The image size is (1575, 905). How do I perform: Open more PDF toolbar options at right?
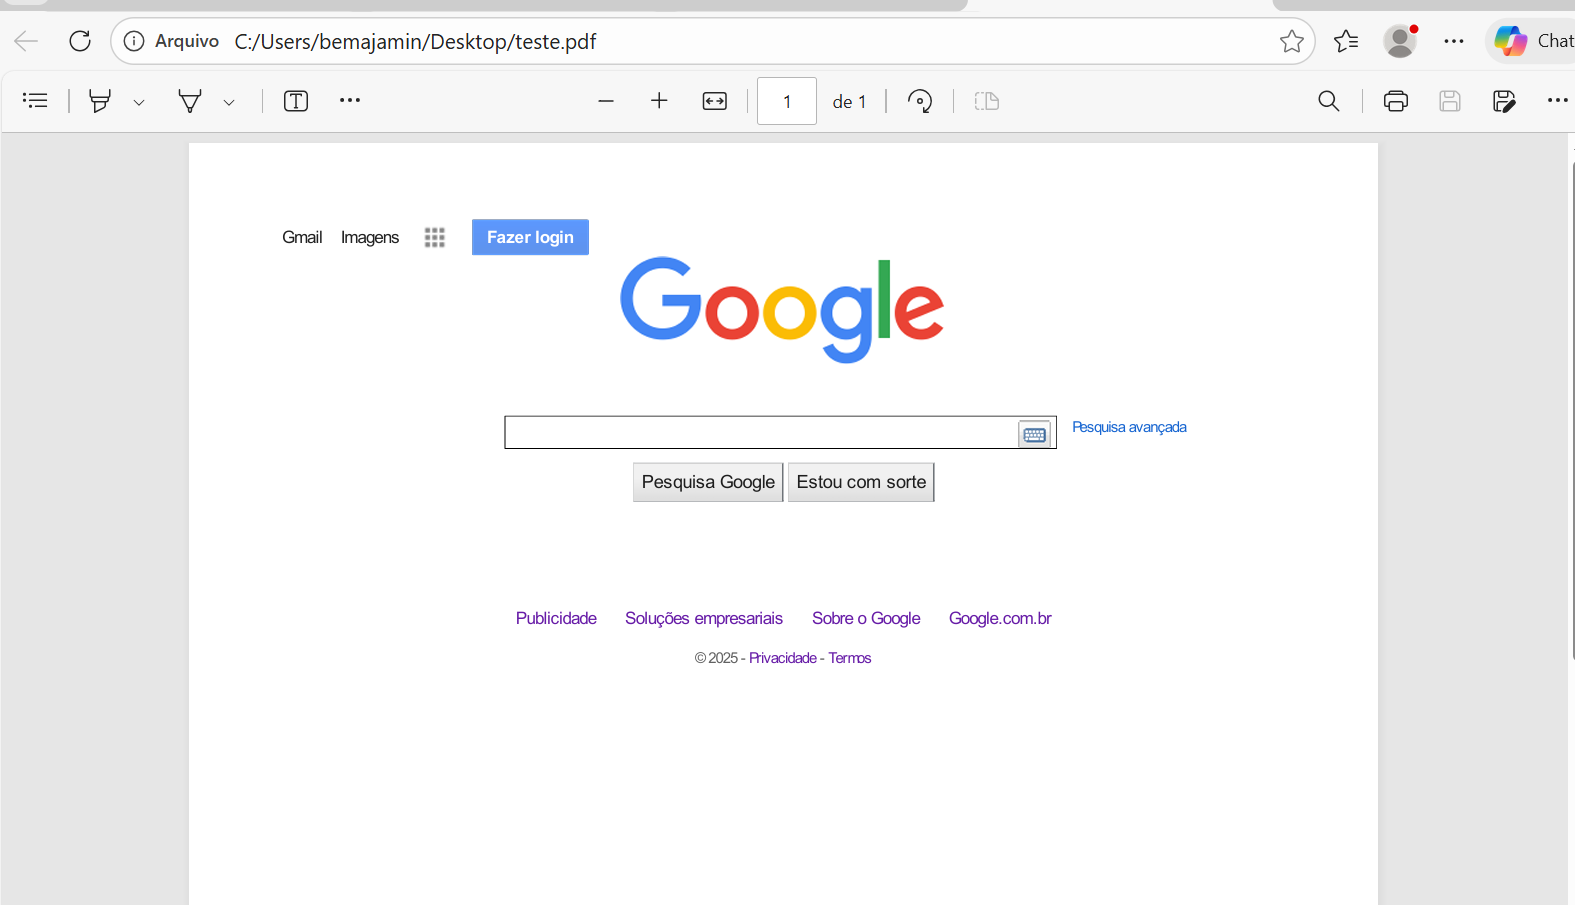(x=1557, y=101)
